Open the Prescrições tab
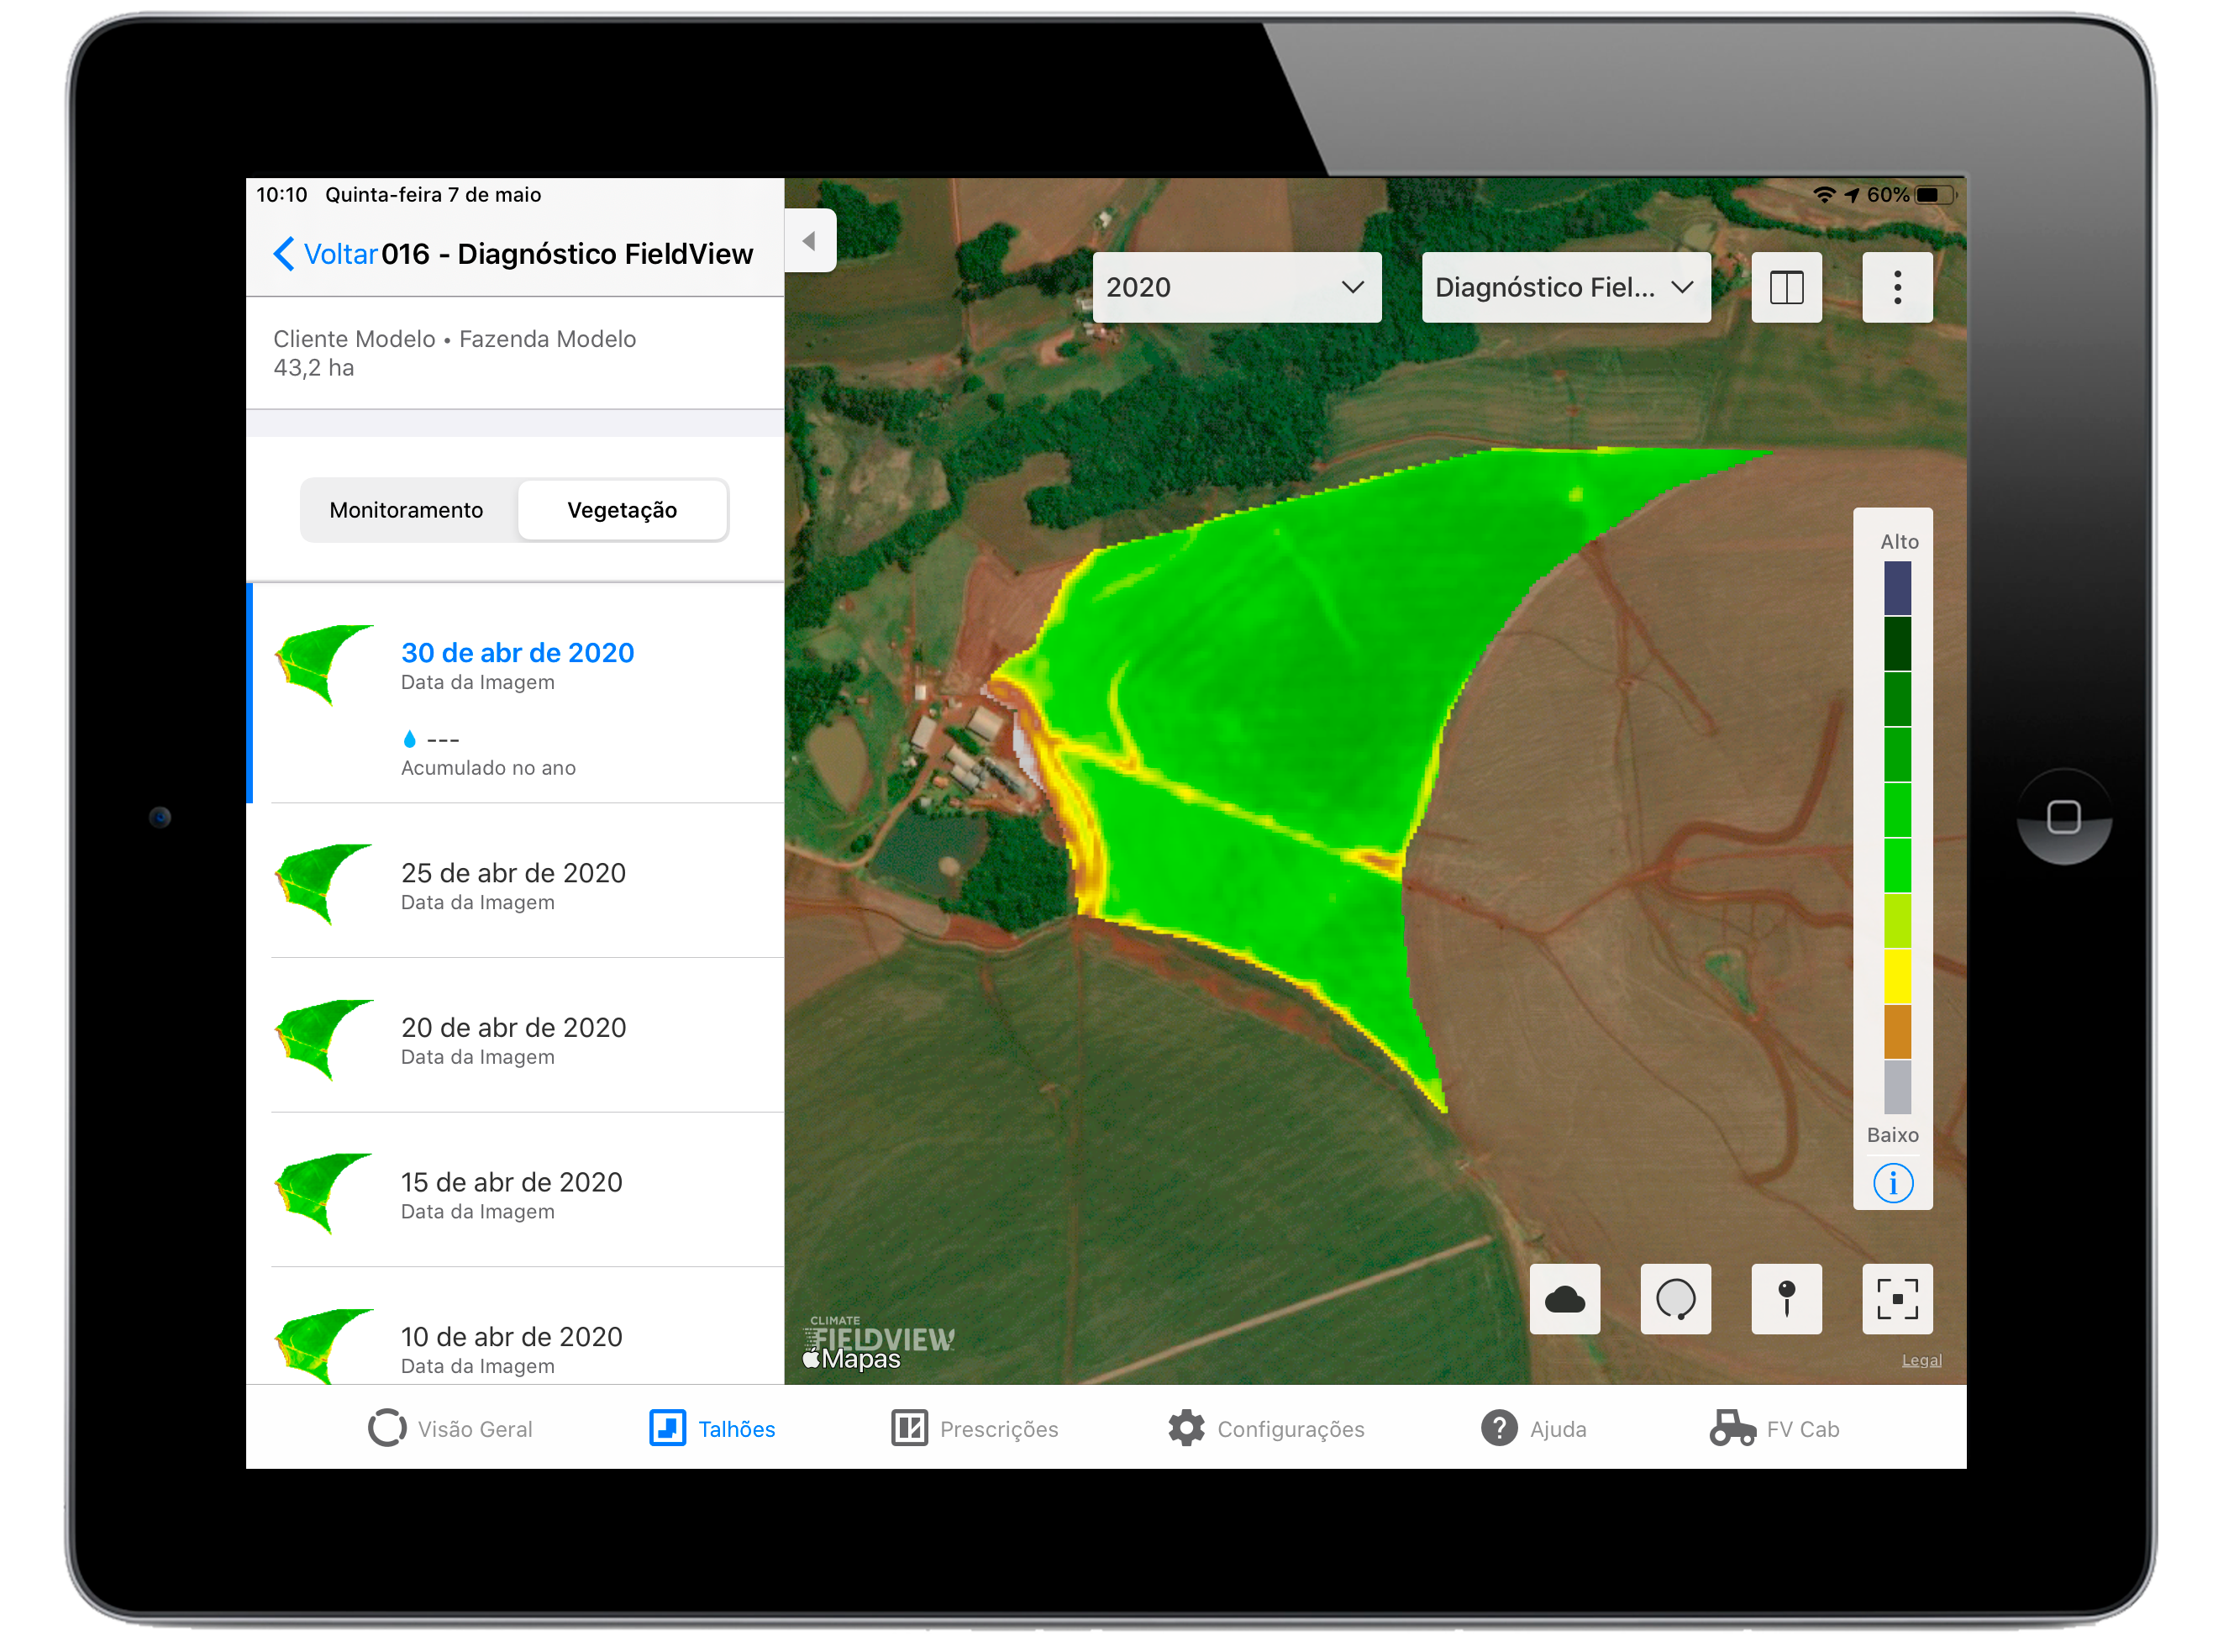2213x1652 pixels. tap(974, 1429)
